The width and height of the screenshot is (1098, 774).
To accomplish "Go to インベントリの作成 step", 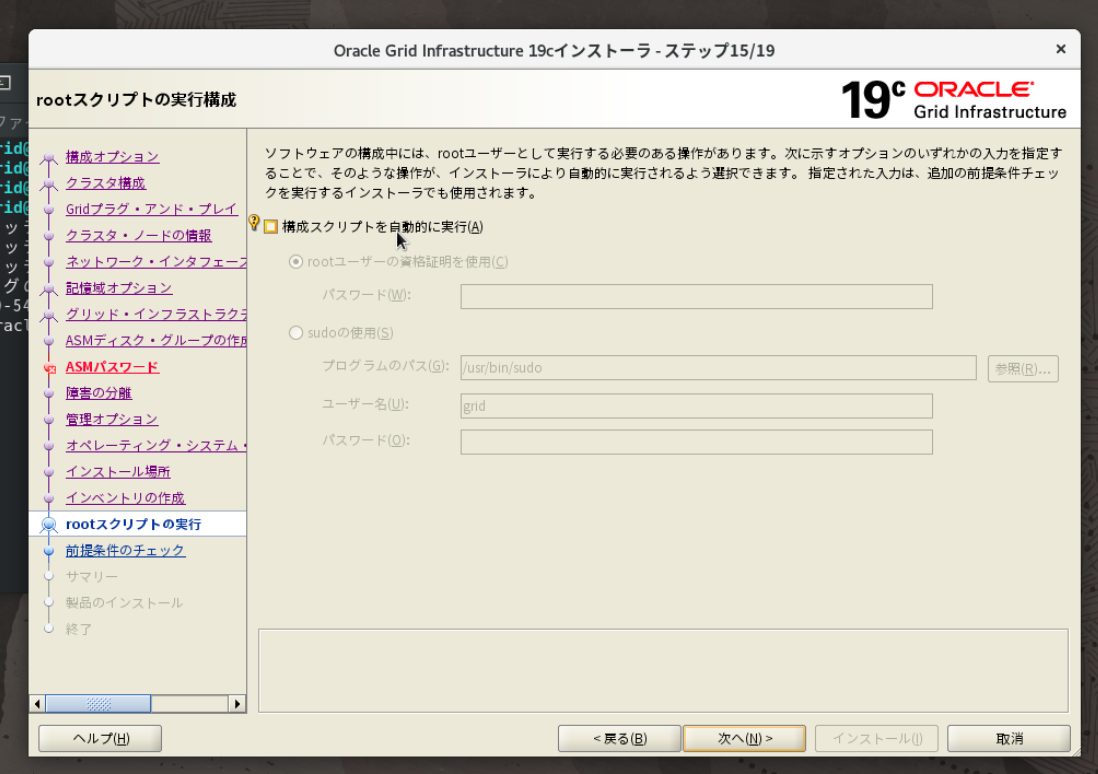I will pyautogui.click(x=125, y=498).
